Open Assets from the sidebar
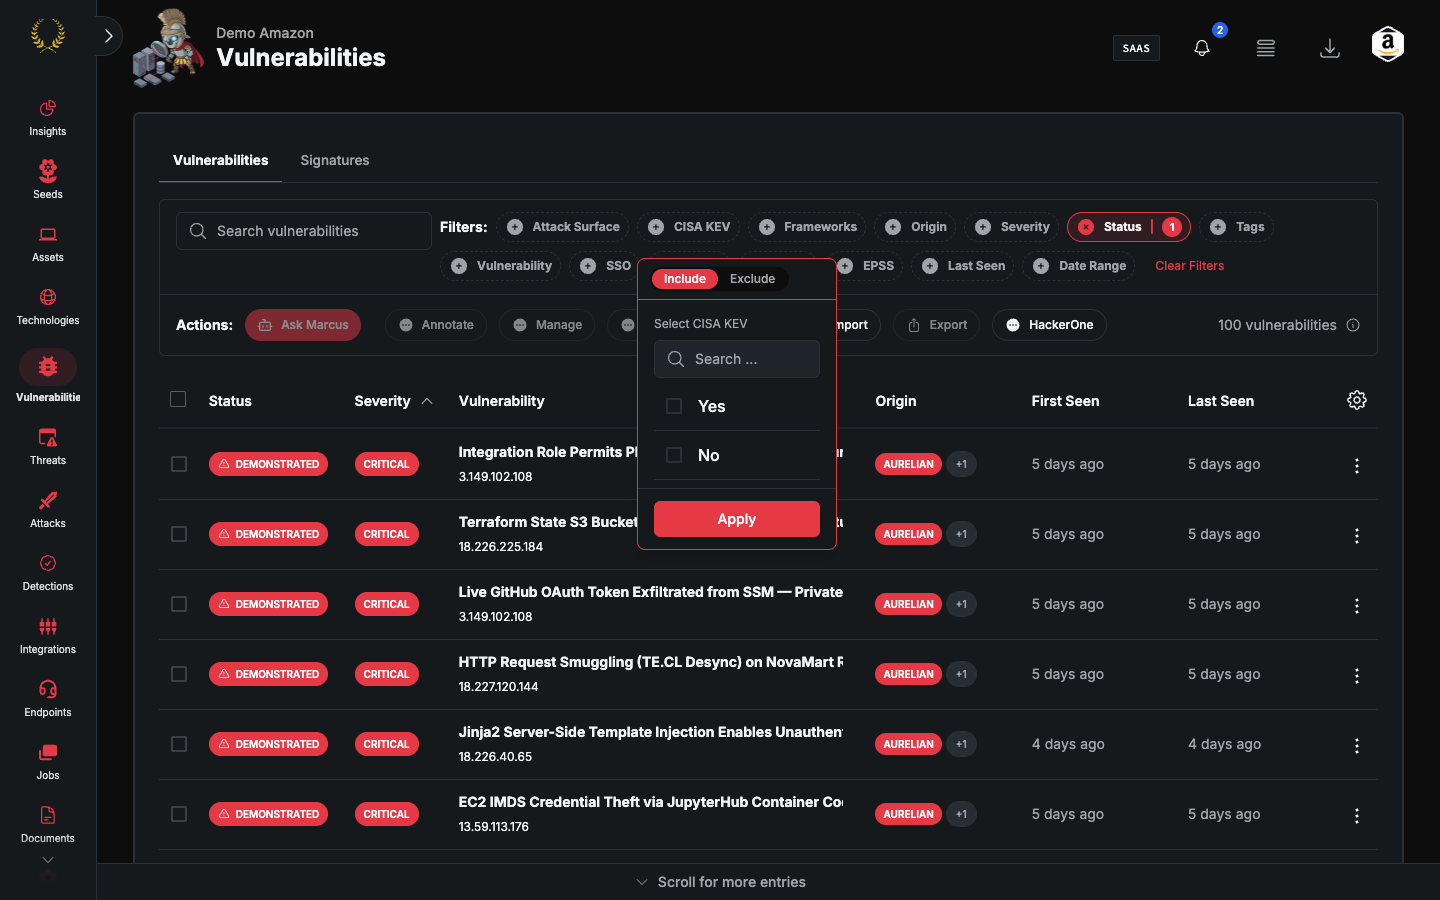Viewport: 1440px width, 900px height. 47,244
